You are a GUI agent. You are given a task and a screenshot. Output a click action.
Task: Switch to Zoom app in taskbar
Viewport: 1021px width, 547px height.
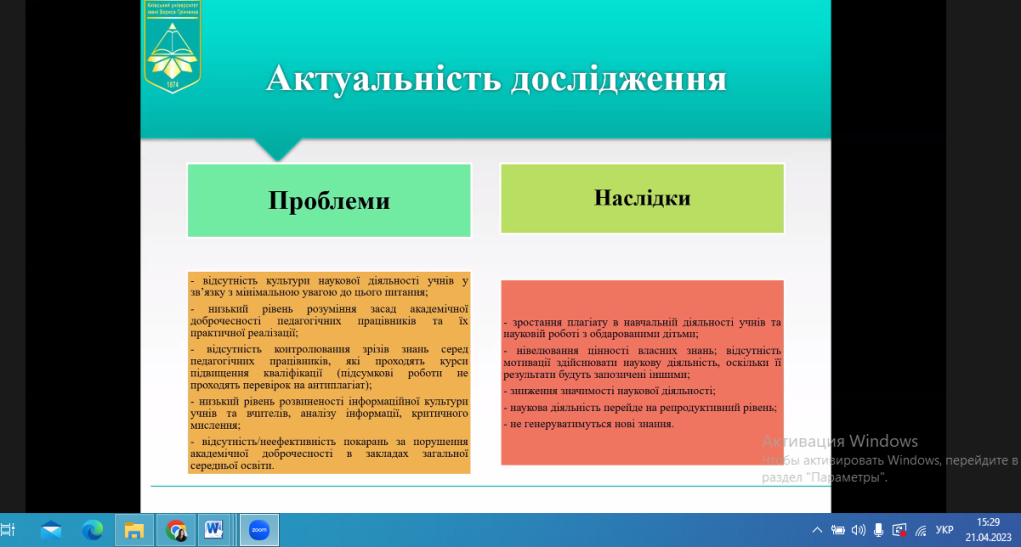point(259,530)
